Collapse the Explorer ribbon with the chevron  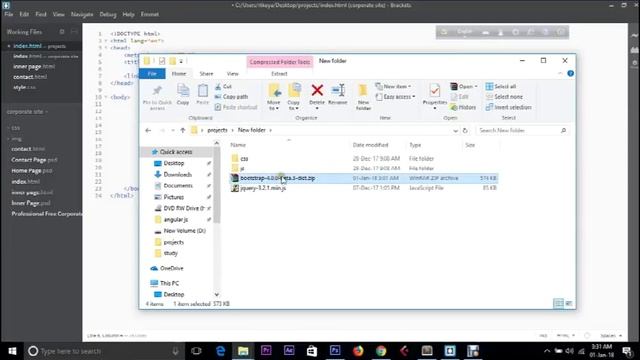click(560, 73)
